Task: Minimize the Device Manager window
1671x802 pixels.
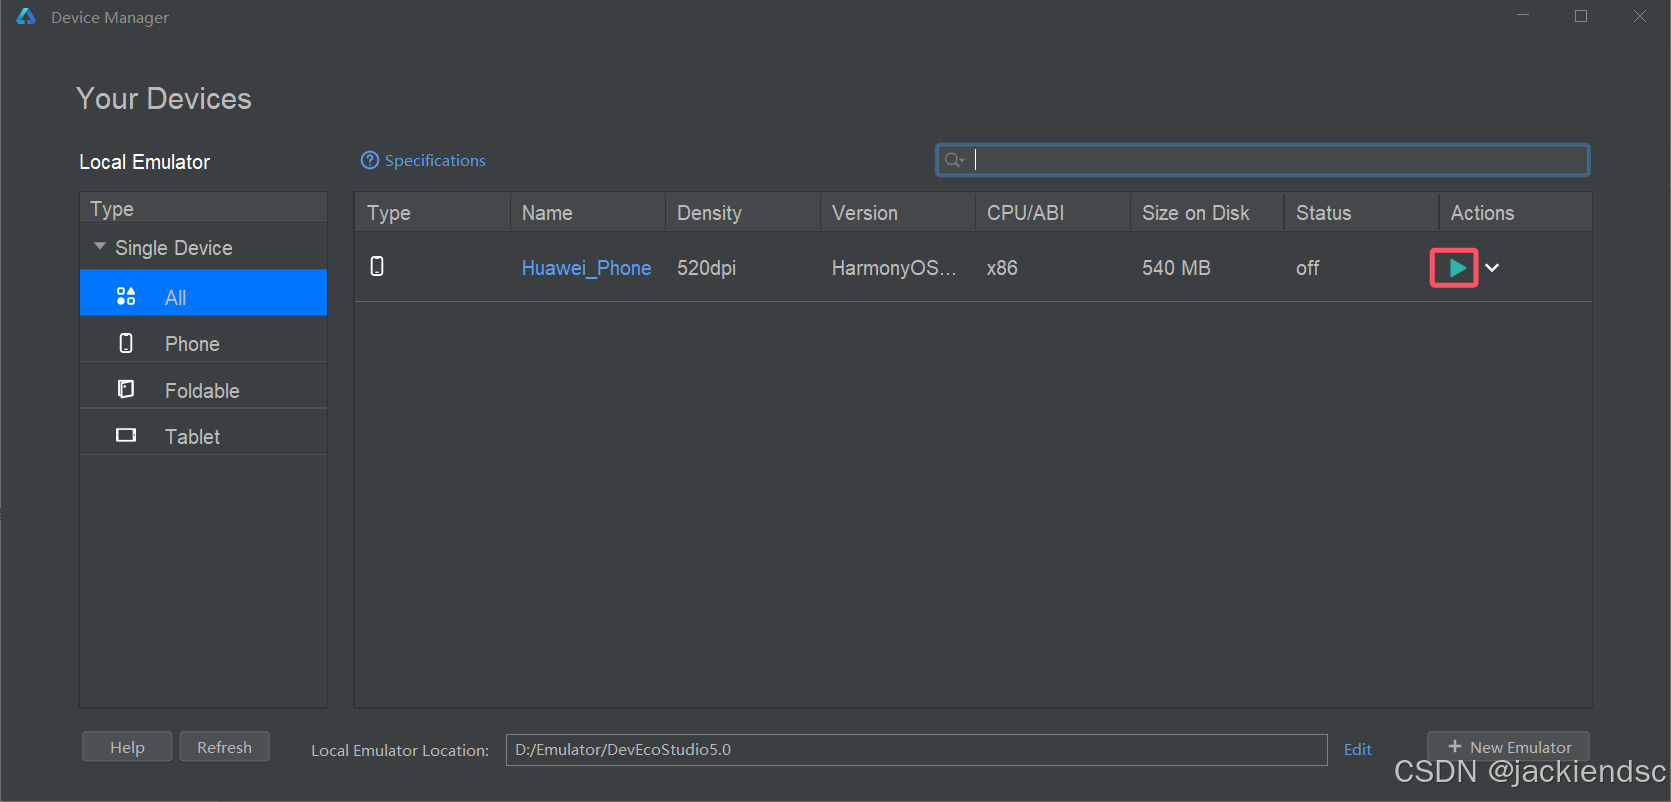Action: point(1523,16)
